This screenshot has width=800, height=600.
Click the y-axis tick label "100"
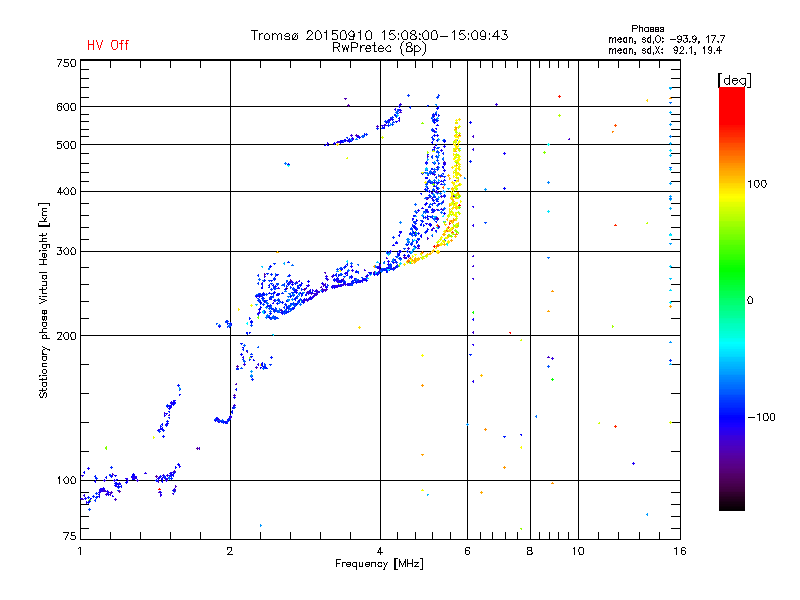pos(66,481)
